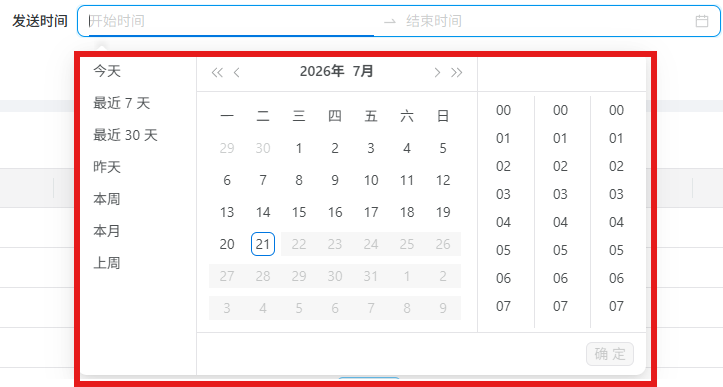Open the 7月 month selector
The height and width of the screenshot is (387, 723).
[363, 71]
